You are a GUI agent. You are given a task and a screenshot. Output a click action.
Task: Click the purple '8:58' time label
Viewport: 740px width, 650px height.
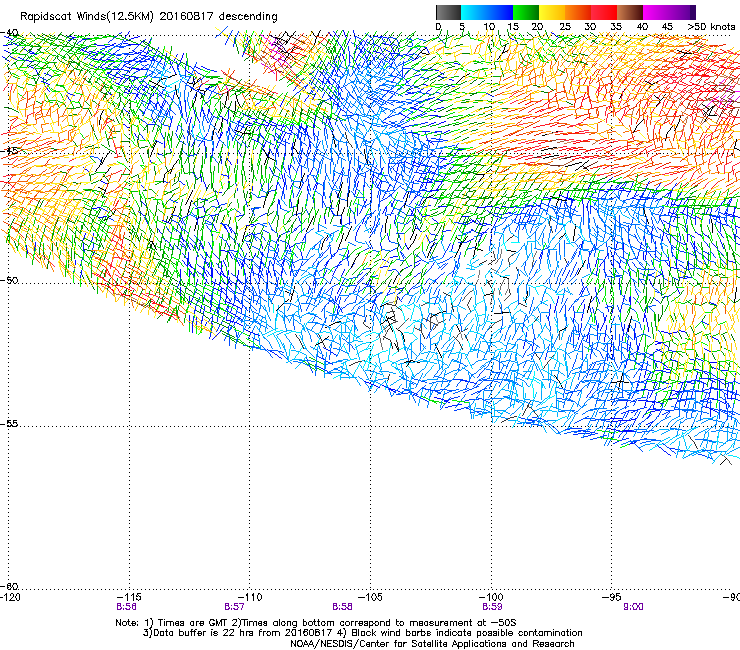[x=343, y=607]
